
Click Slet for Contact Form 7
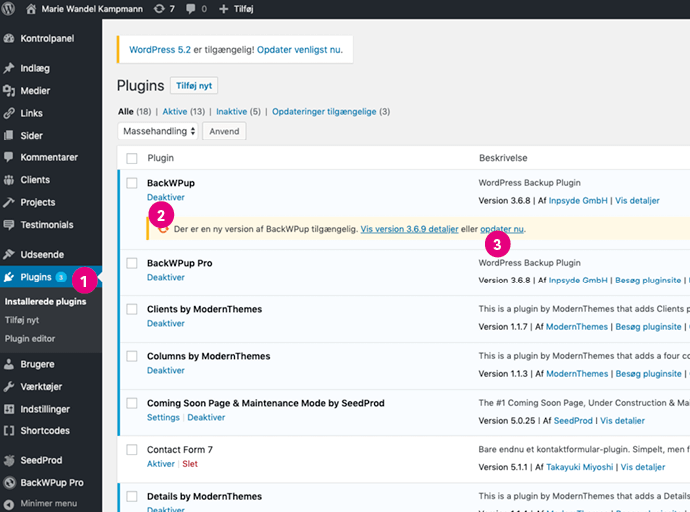(x=190, y=464)
